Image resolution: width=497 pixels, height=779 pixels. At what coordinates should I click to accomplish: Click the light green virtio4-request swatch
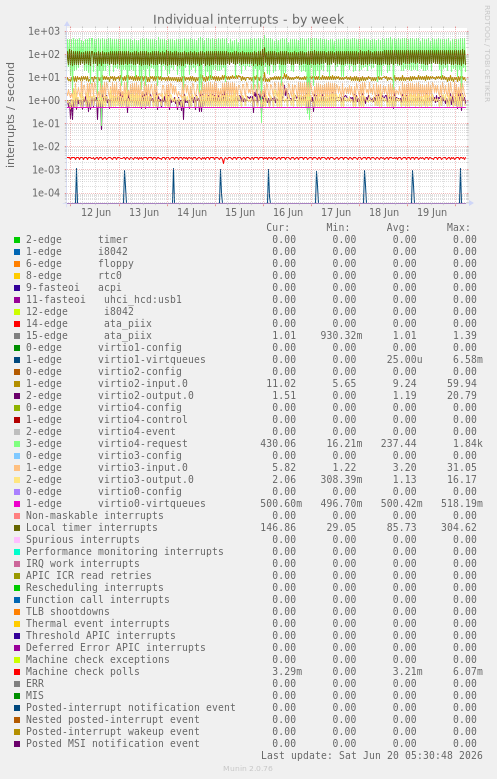point(17,444)
